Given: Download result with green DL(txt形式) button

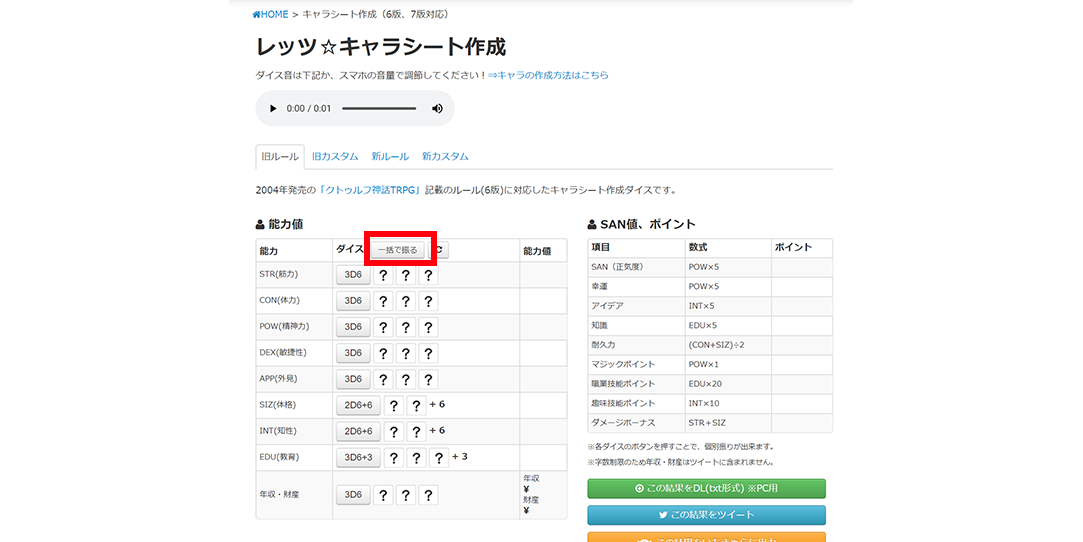Looking at the screenshot, I should [x=707, y=488].
